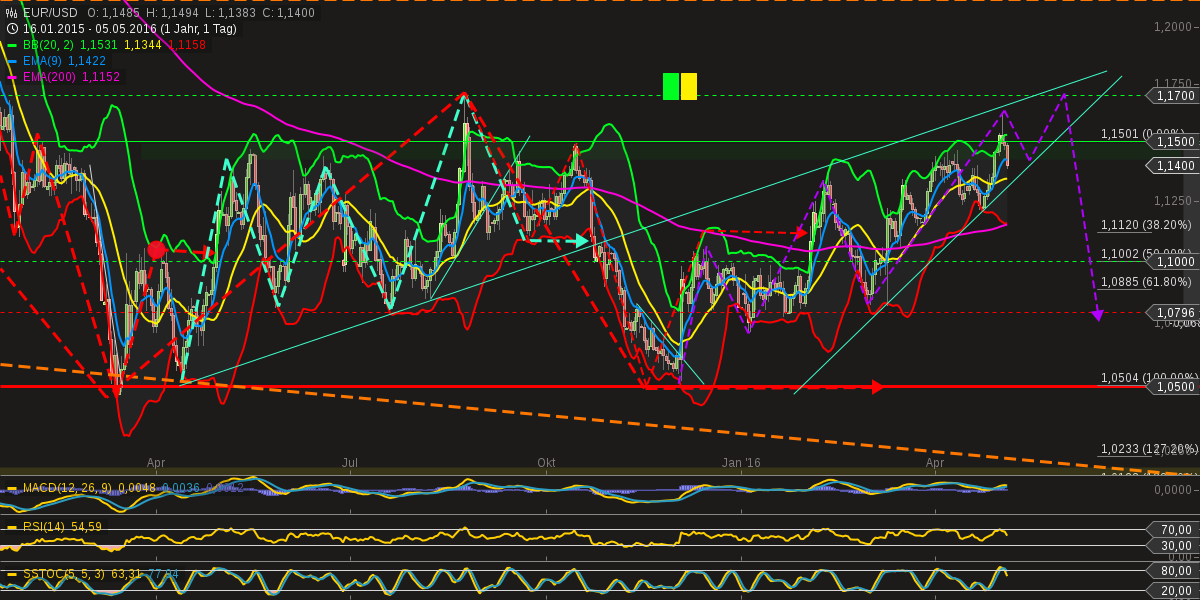
Task: Open the EUR/USD symbol label
Action: [50, 12]
